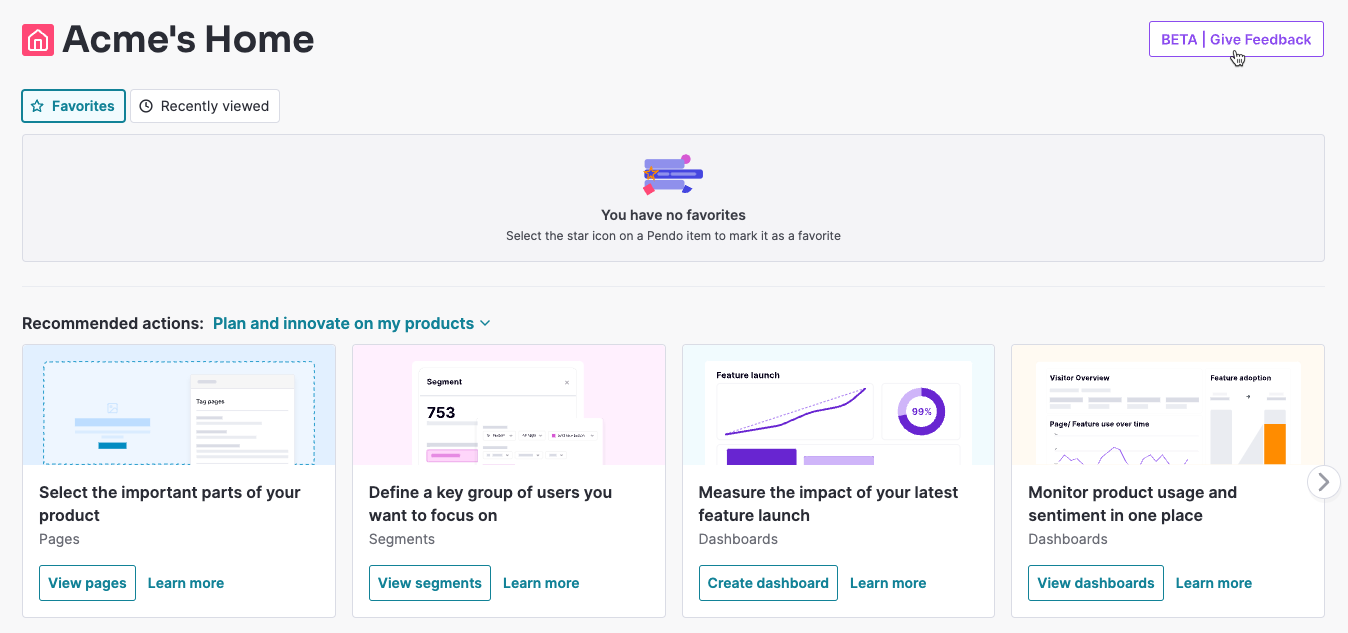Click the View dashboards button
The width and height of the screenshot is (1348, 633).
coord(1096,582)
